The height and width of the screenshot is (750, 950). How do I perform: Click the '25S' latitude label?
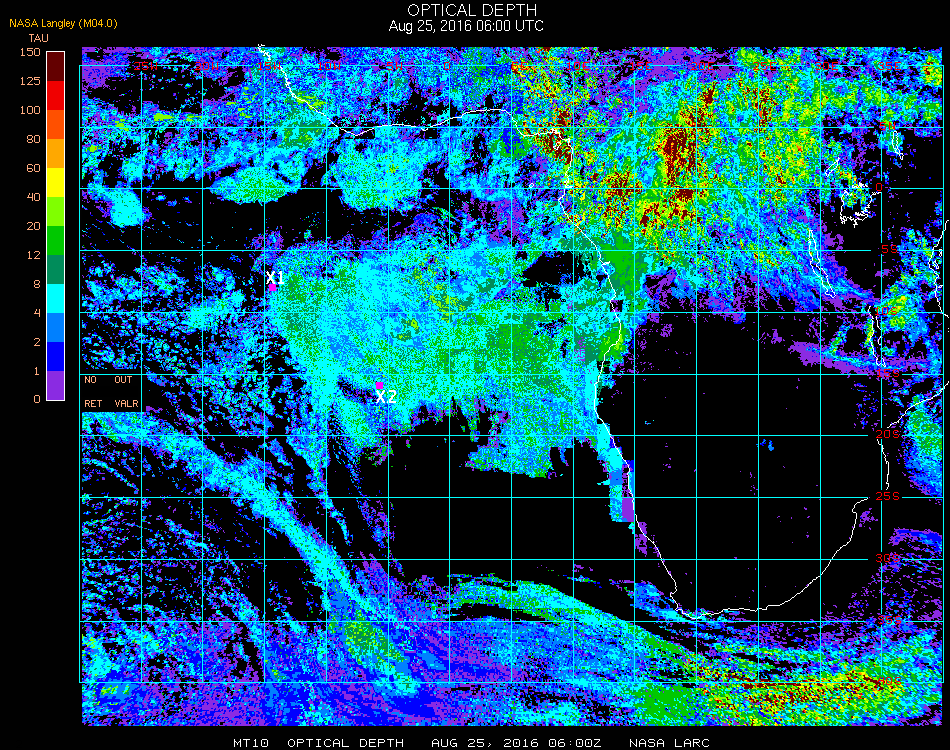pyautogui.click(x=888, y=496)
